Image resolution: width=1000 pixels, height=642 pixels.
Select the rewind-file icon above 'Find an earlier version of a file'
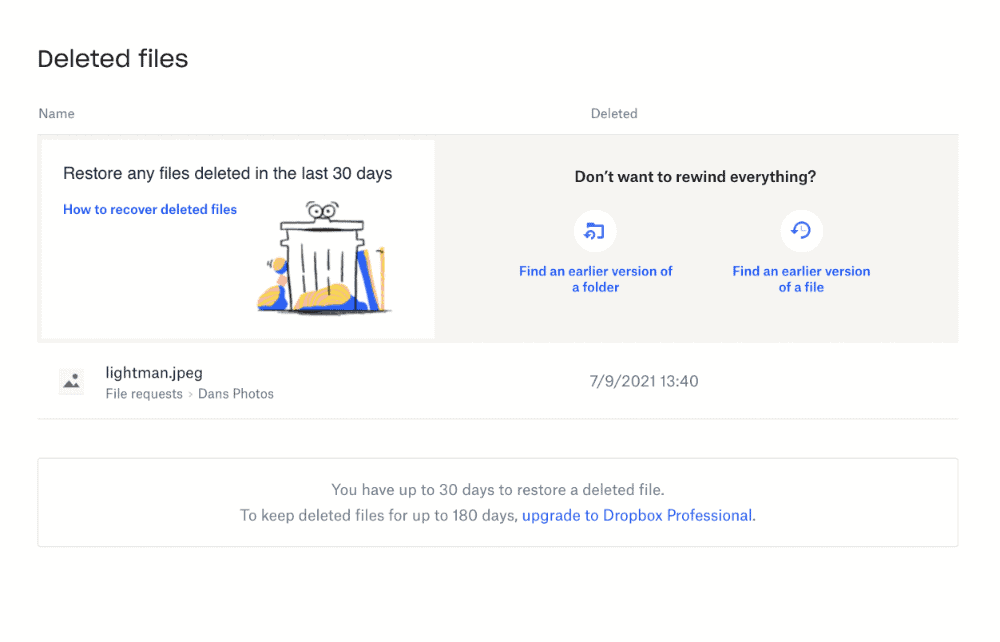coord(801,230)
